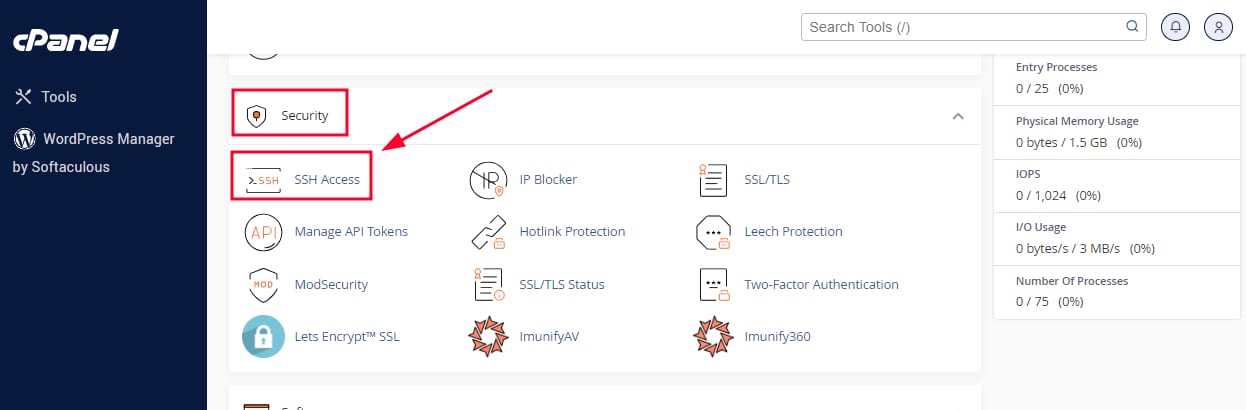Click the Security section shield icon
Viewport: 1246px width, 410px height.
click(256, 116)
